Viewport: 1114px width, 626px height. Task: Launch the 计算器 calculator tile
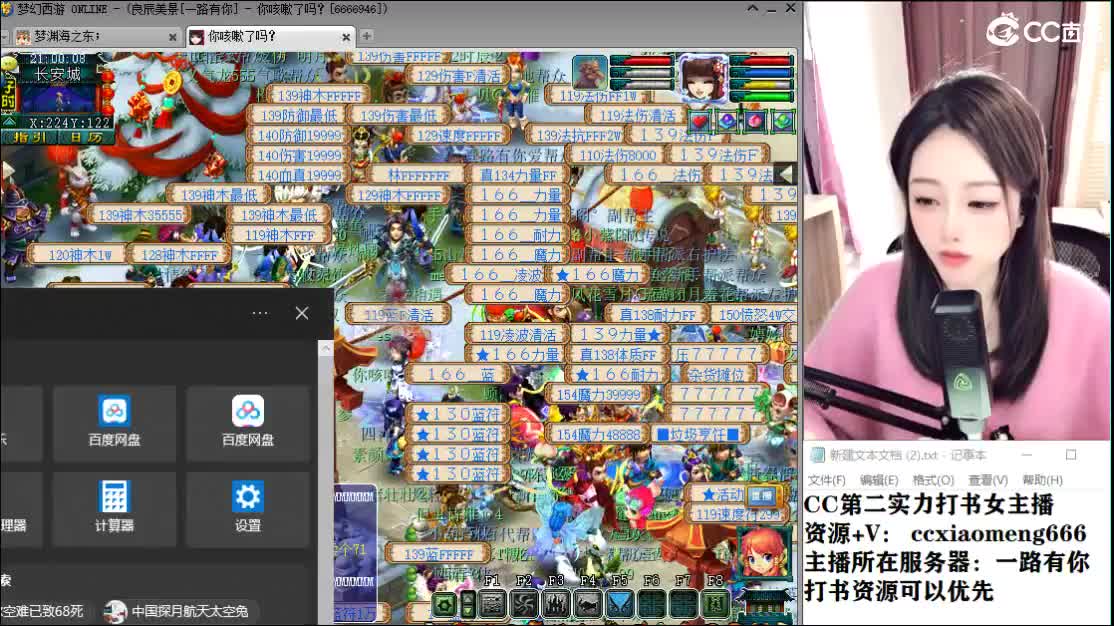pyautogui.click(x=114, y=508)
